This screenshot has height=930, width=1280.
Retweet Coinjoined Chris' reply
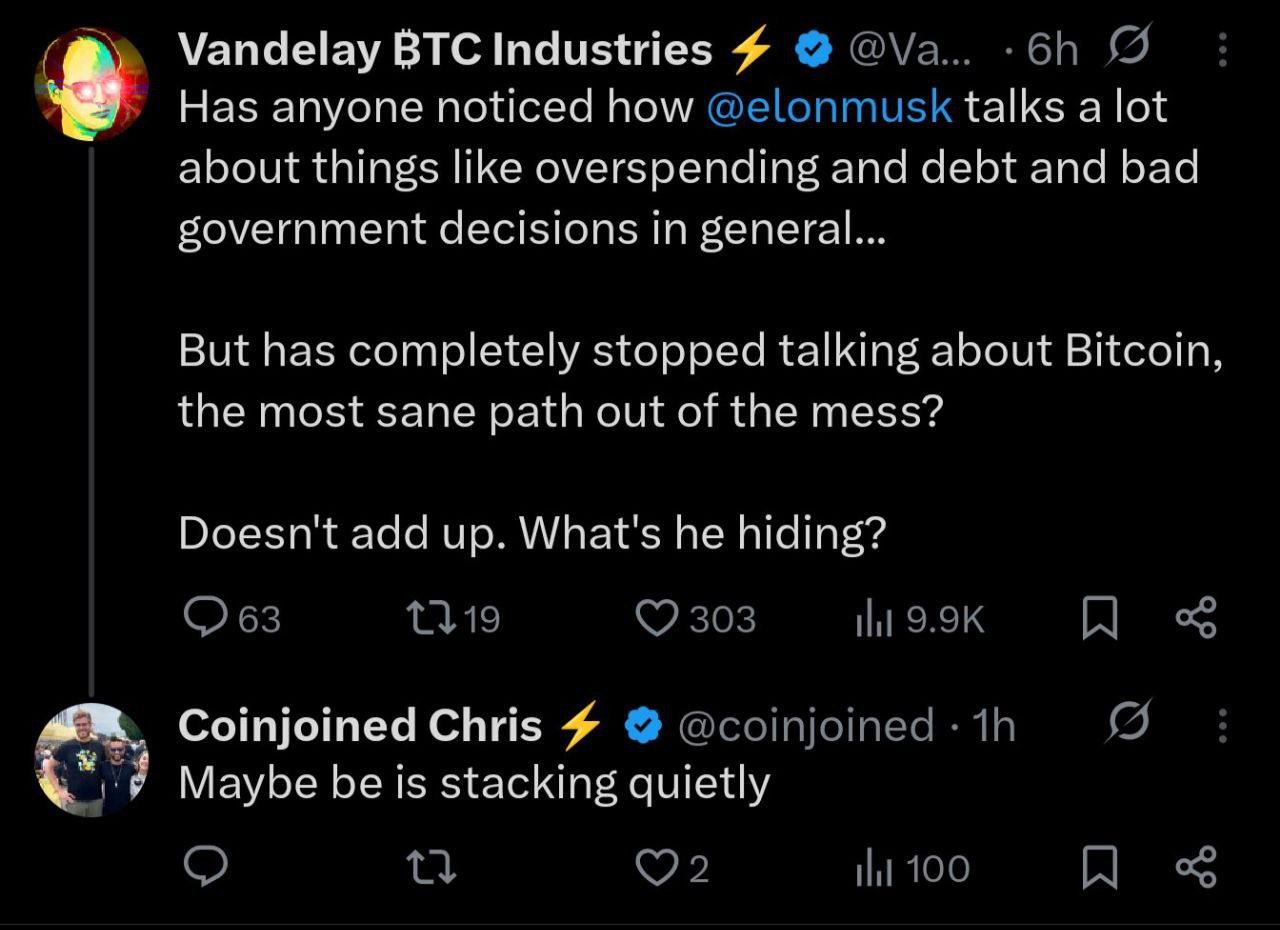tap(434, 868)
